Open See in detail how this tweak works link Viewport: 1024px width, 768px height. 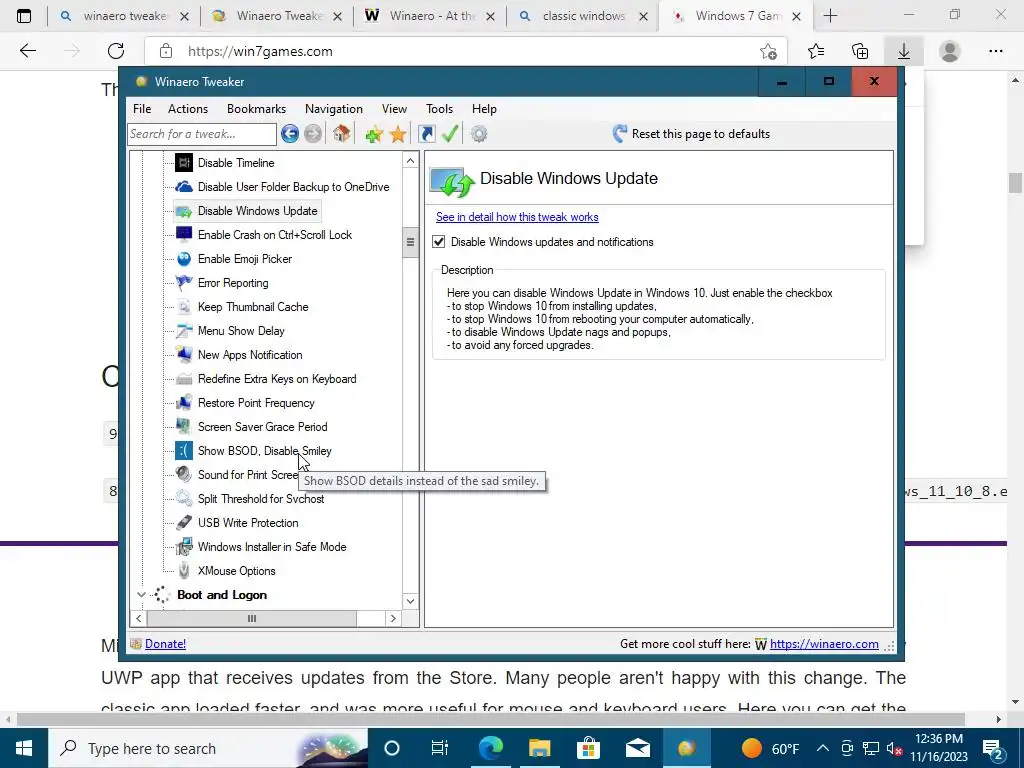pyautogui.click(x=517, y=217)
